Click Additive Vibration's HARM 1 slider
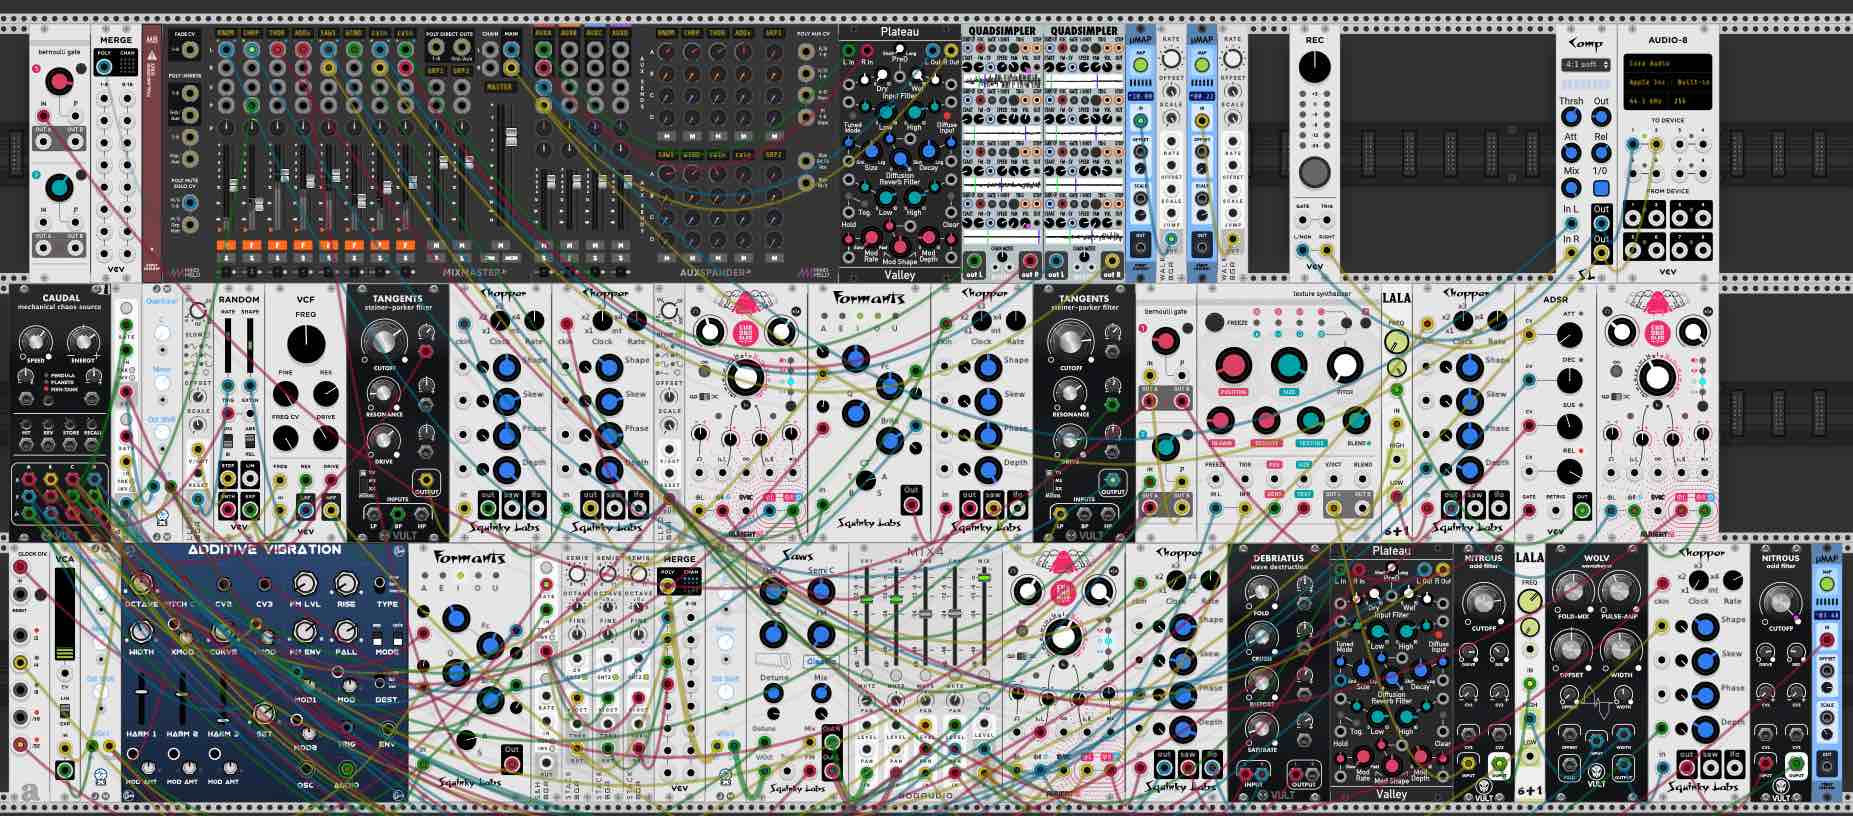The width and height of the screenshot is (1853, 816). (x=142, y=697)
